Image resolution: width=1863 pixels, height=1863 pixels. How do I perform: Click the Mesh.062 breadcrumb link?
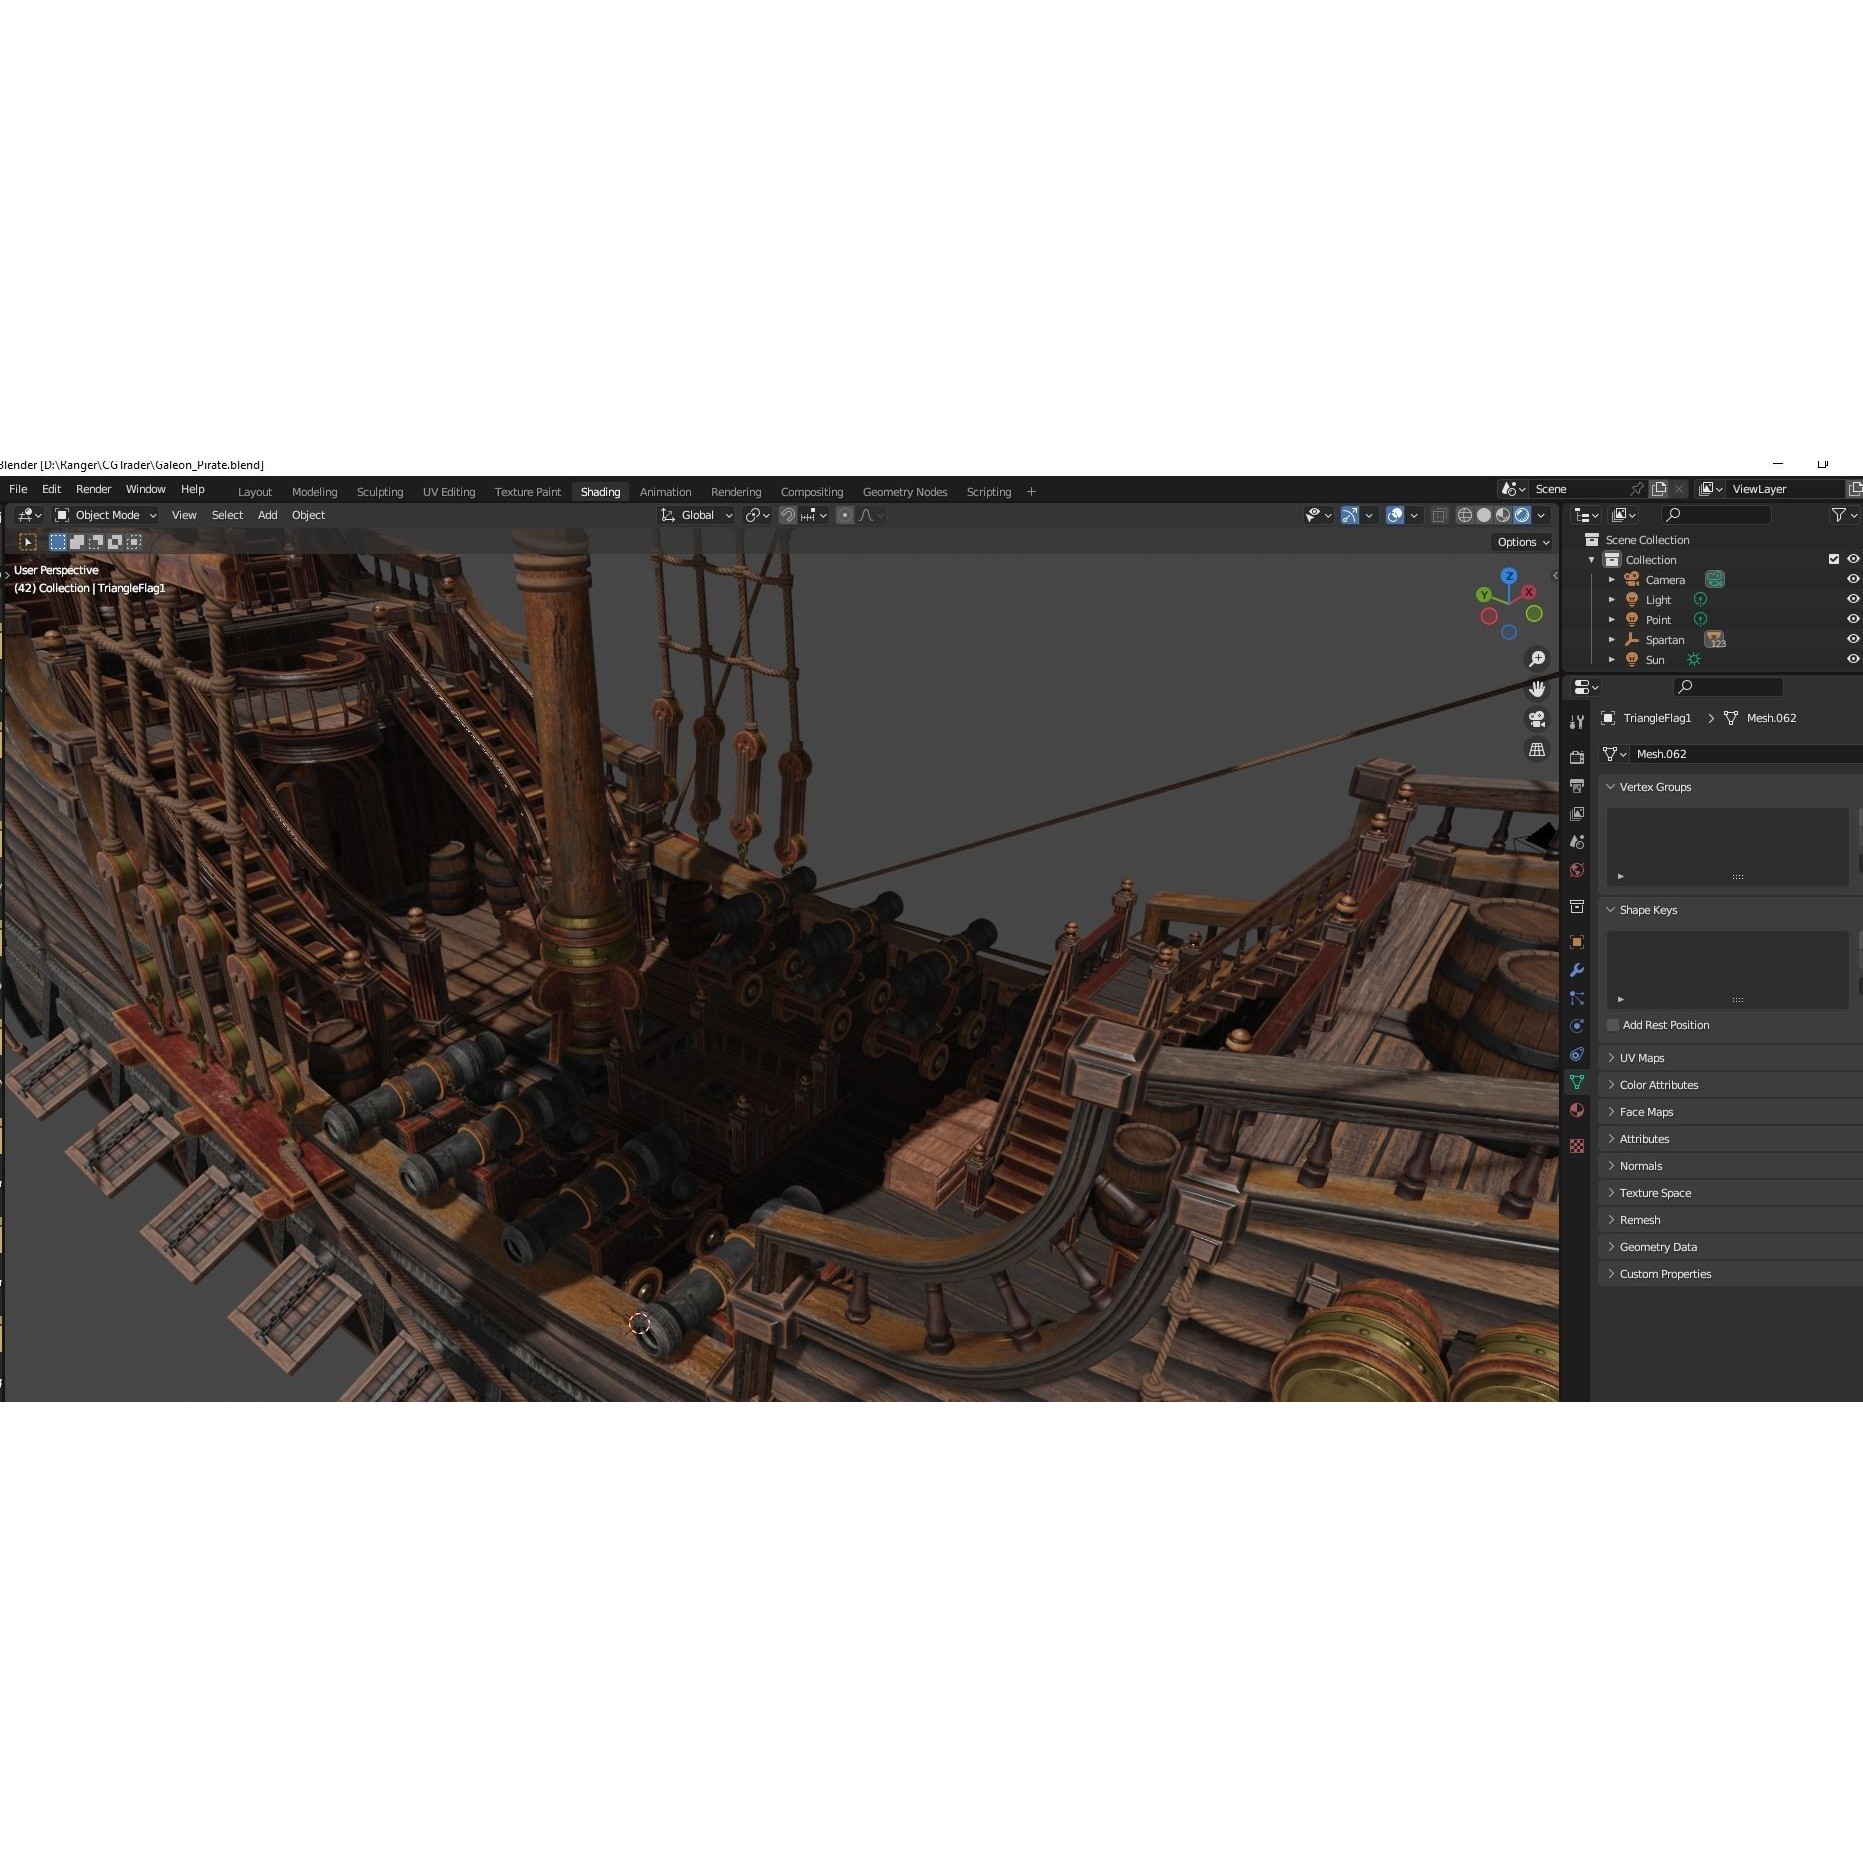click(1770, 718)
